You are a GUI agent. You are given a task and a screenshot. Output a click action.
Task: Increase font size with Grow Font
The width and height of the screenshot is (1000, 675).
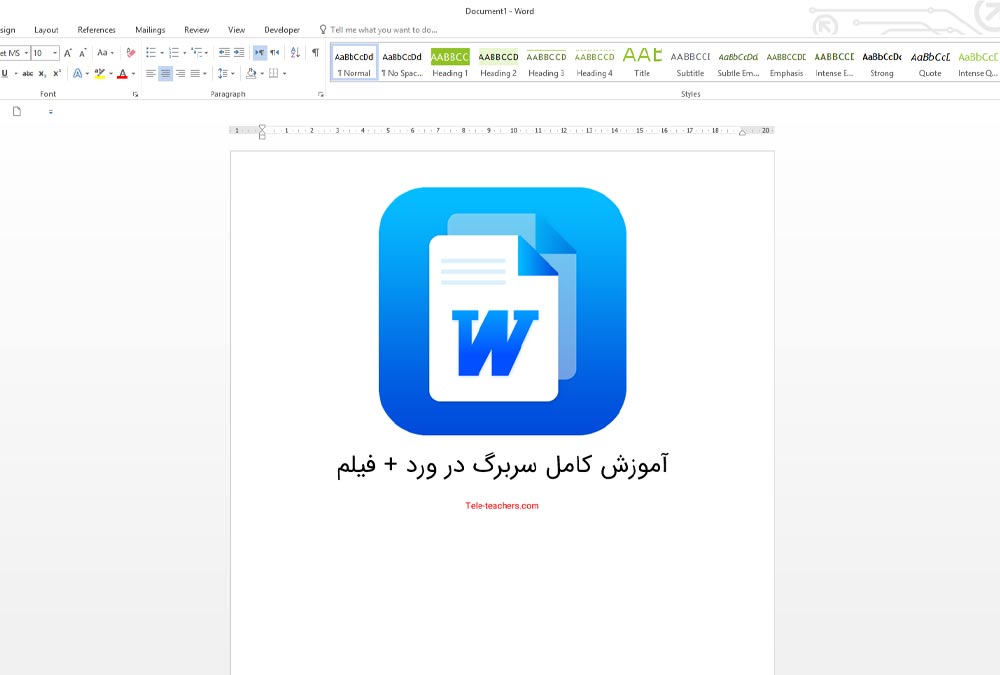pos(68,53)
